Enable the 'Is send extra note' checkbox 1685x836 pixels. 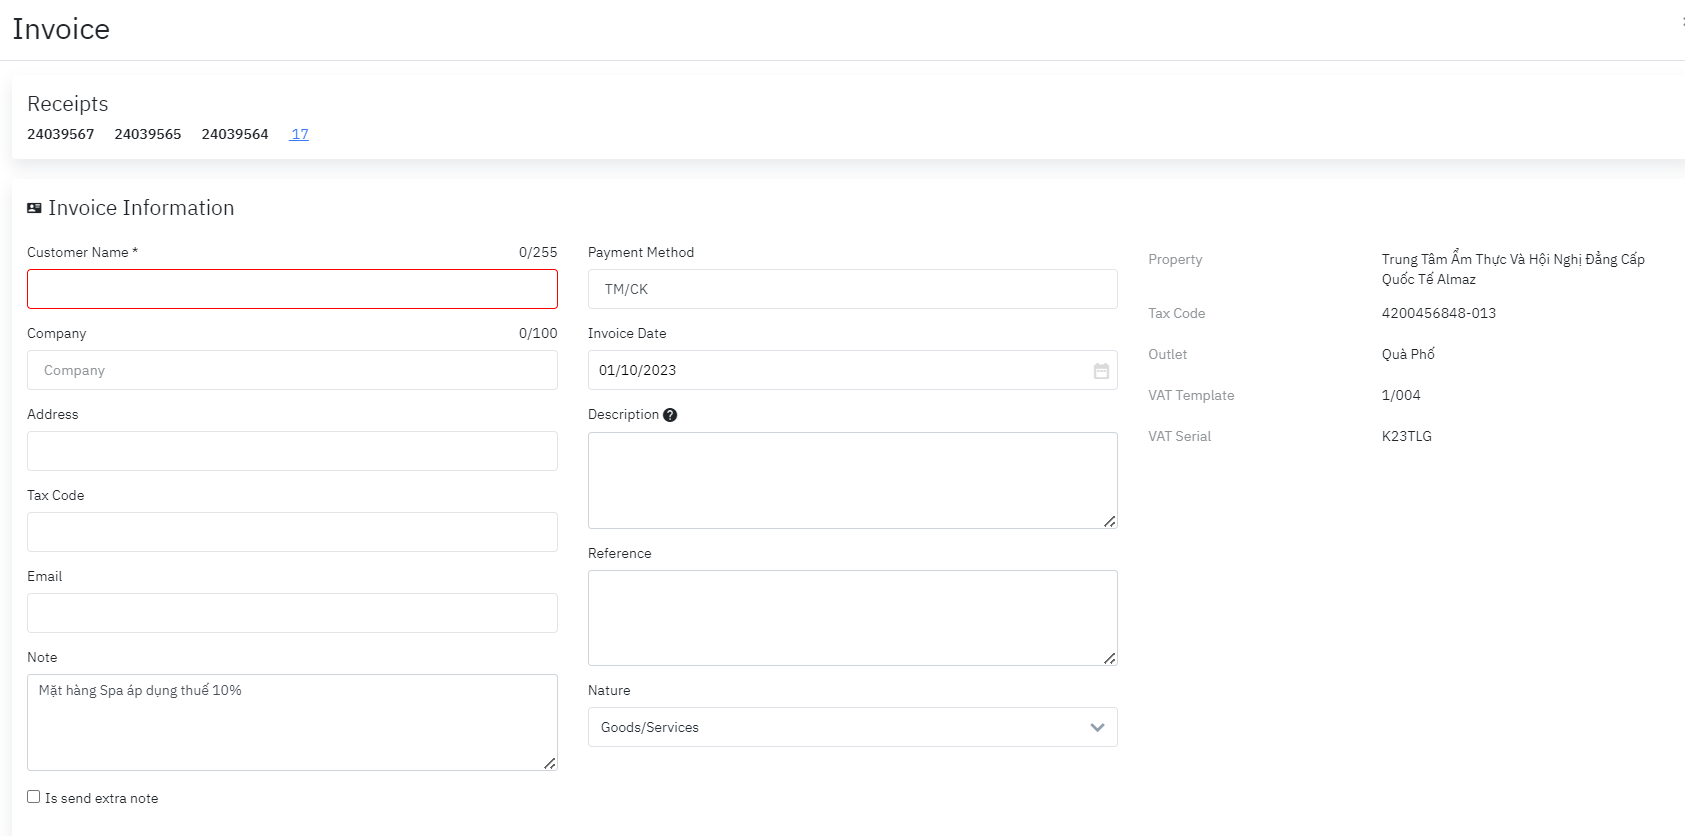[34, 797]
